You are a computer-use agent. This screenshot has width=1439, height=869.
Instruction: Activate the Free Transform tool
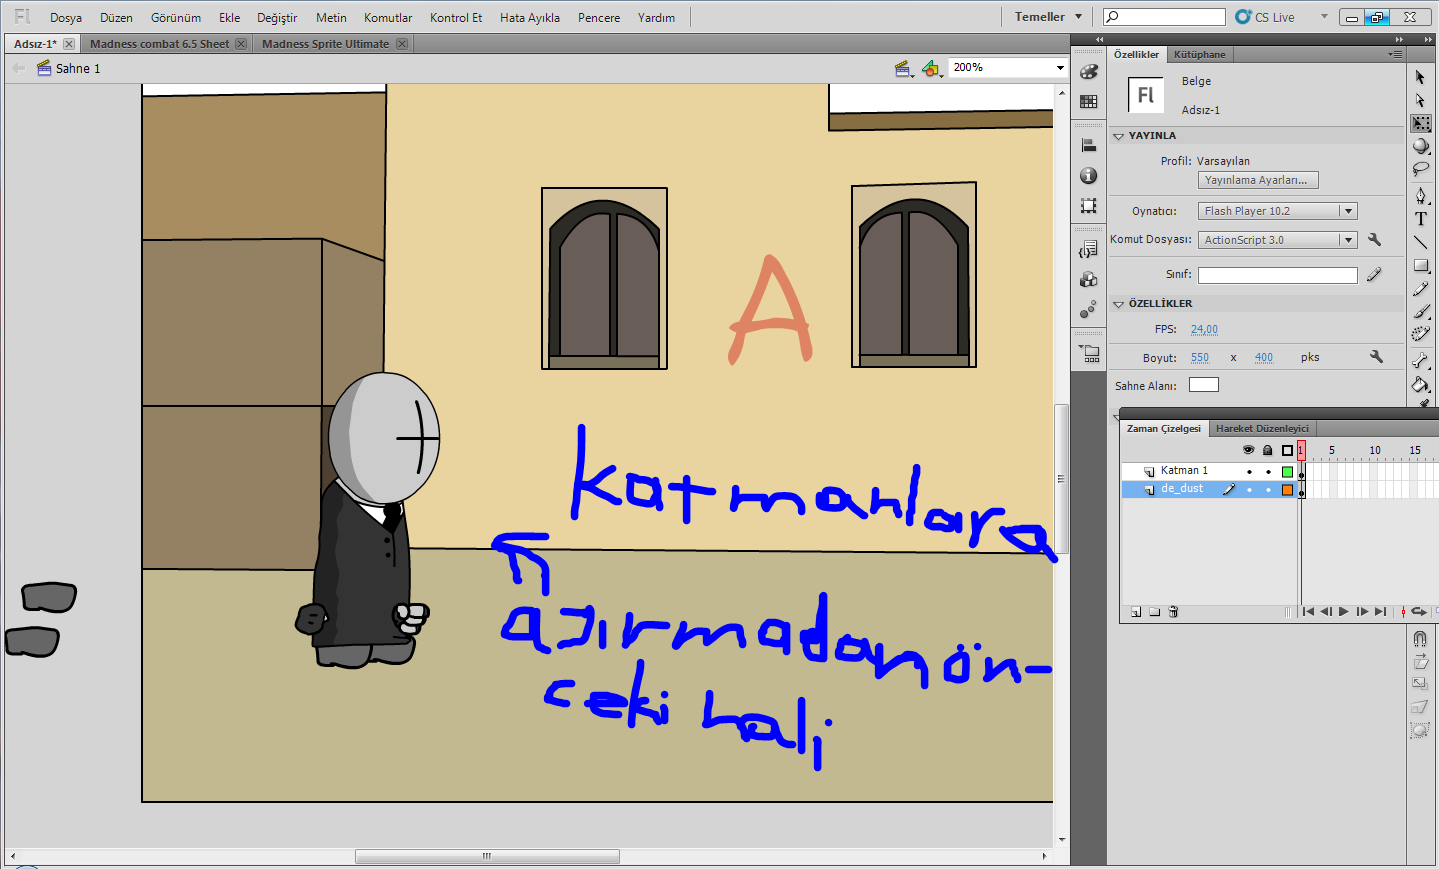tap(1421, 123)
